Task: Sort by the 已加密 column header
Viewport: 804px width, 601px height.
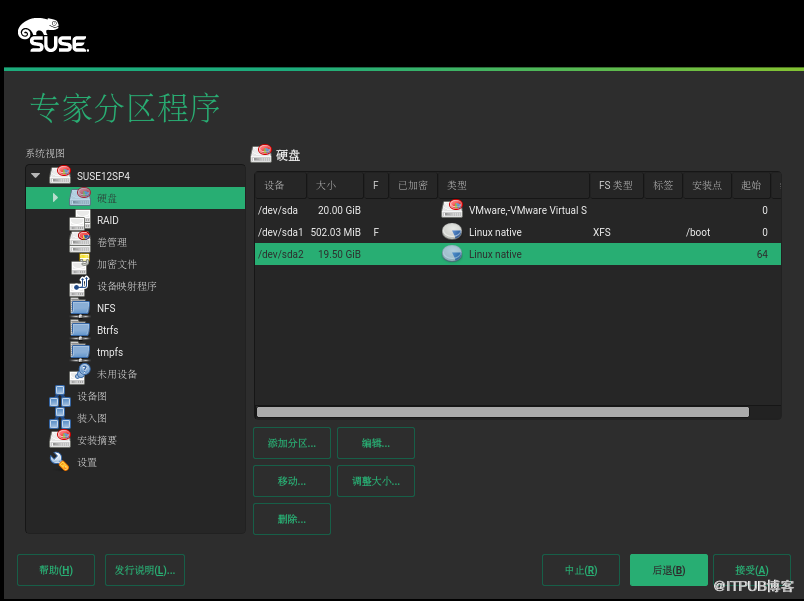Action: click(x=413, y=185)
